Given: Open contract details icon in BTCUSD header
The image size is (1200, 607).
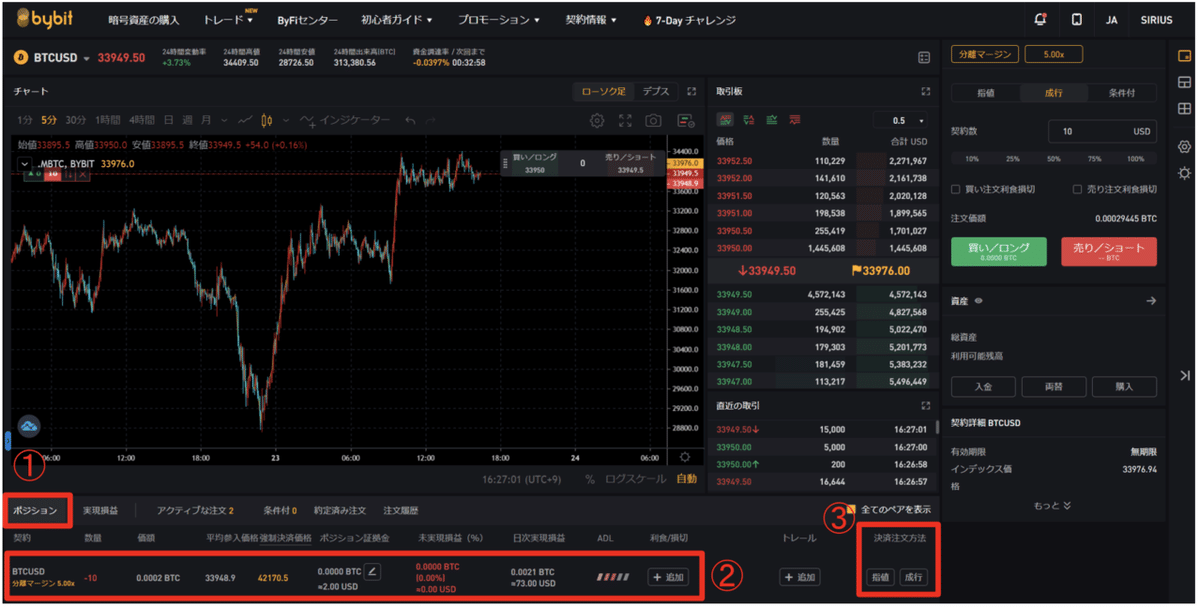Looking at the screenshot, I should click(924, 58).
